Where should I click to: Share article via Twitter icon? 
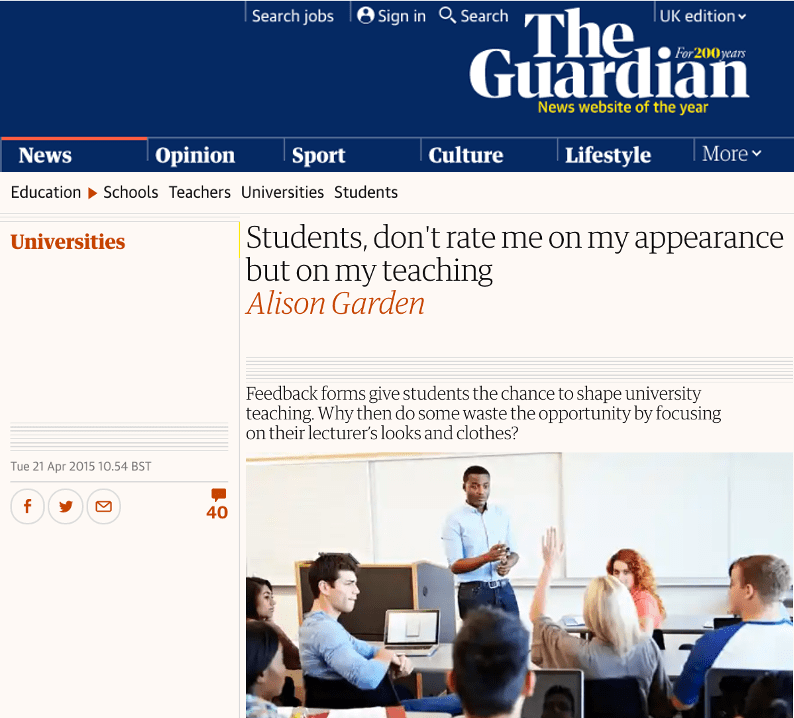[65, 506]
